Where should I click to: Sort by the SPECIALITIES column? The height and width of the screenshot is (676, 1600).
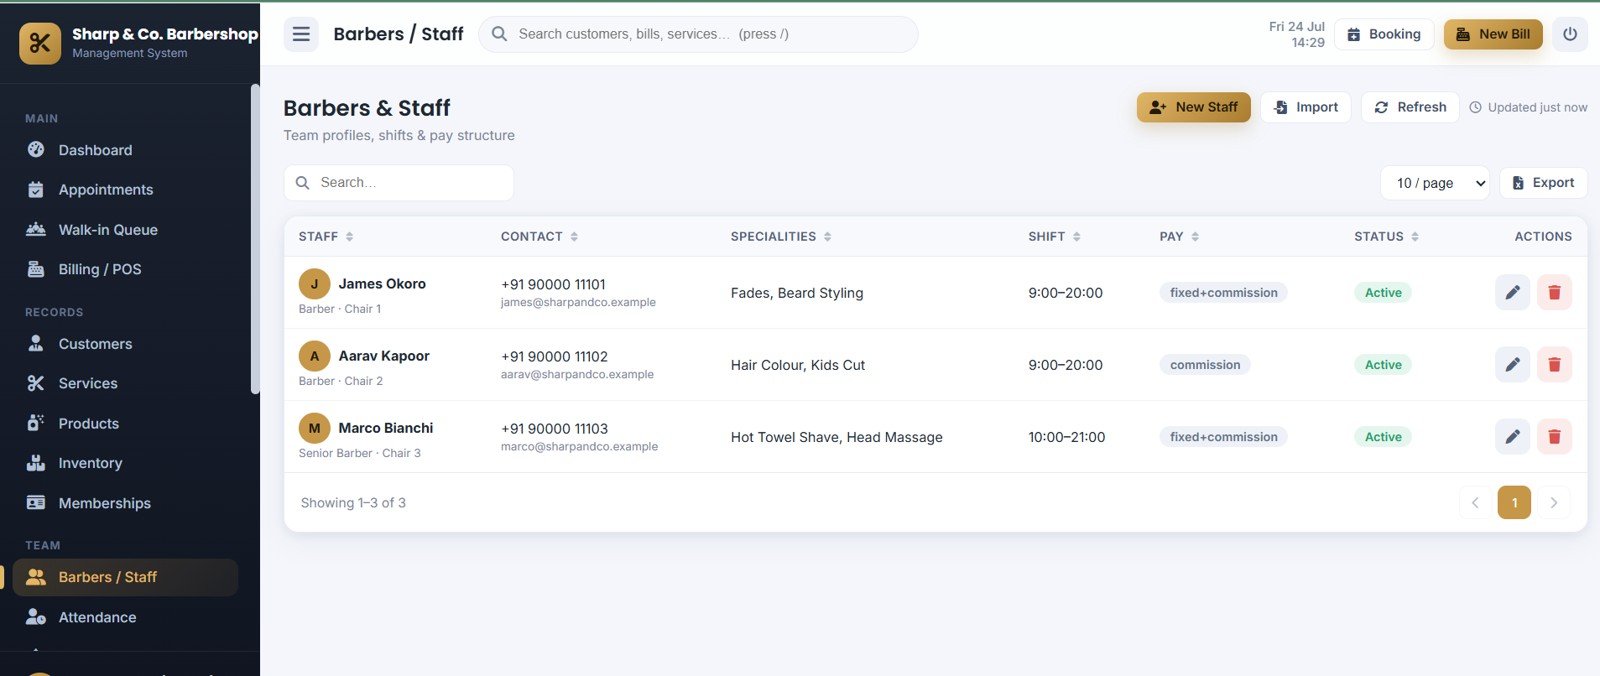pos(781,237)
